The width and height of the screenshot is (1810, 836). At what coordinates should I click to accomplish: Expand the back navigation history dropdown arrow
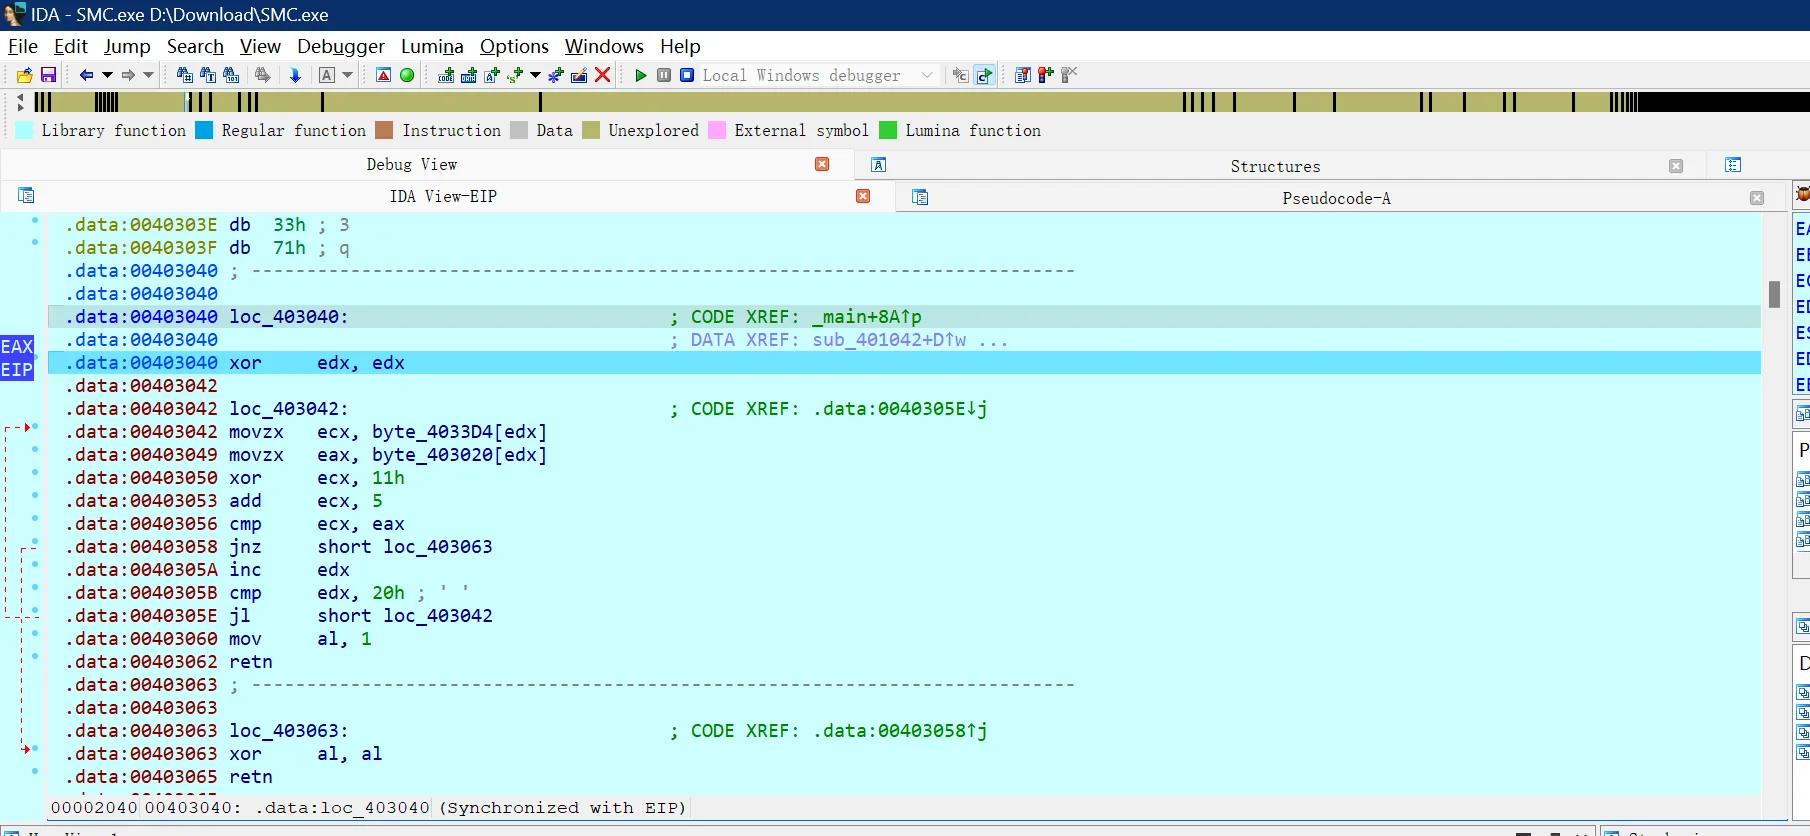pyautogui.click(x=107, y=75)
